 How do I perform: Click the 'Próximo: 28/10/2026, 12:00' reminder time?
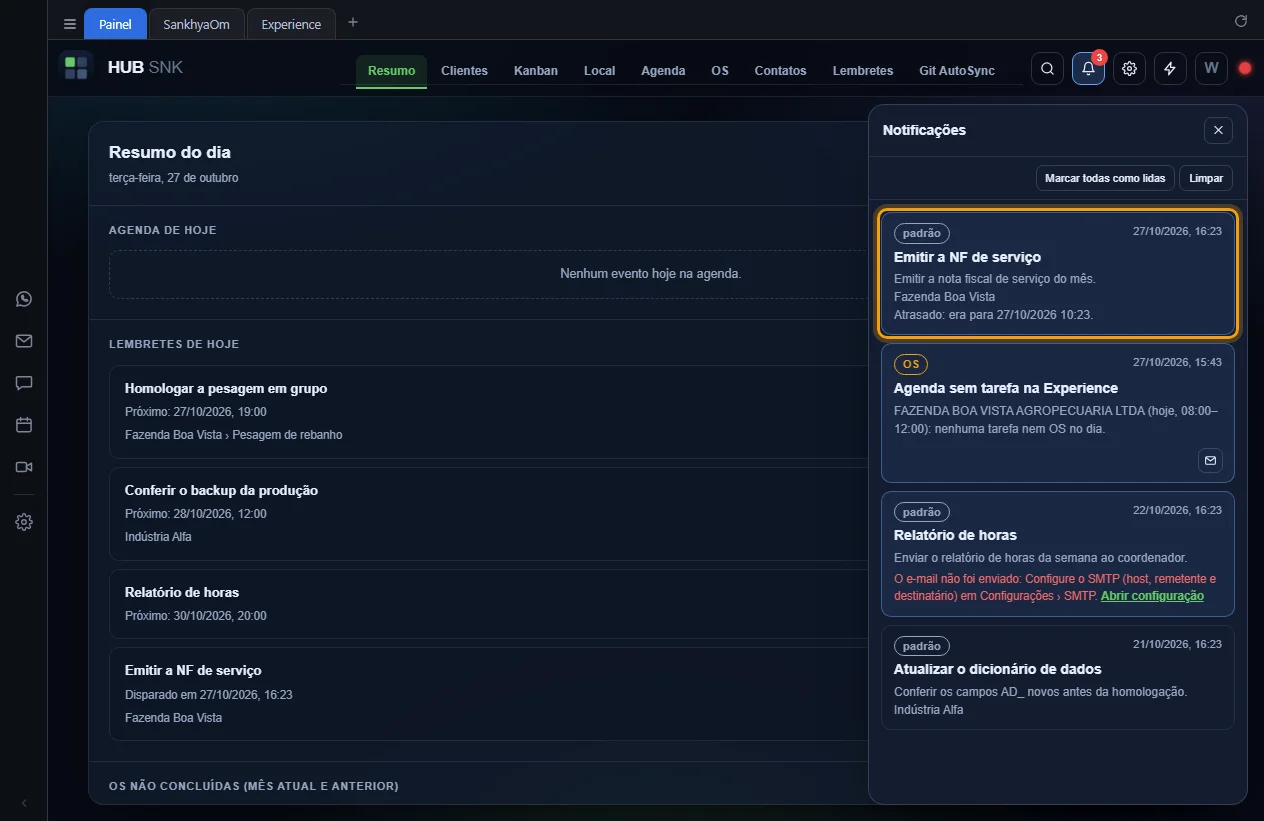click(196, 513)
